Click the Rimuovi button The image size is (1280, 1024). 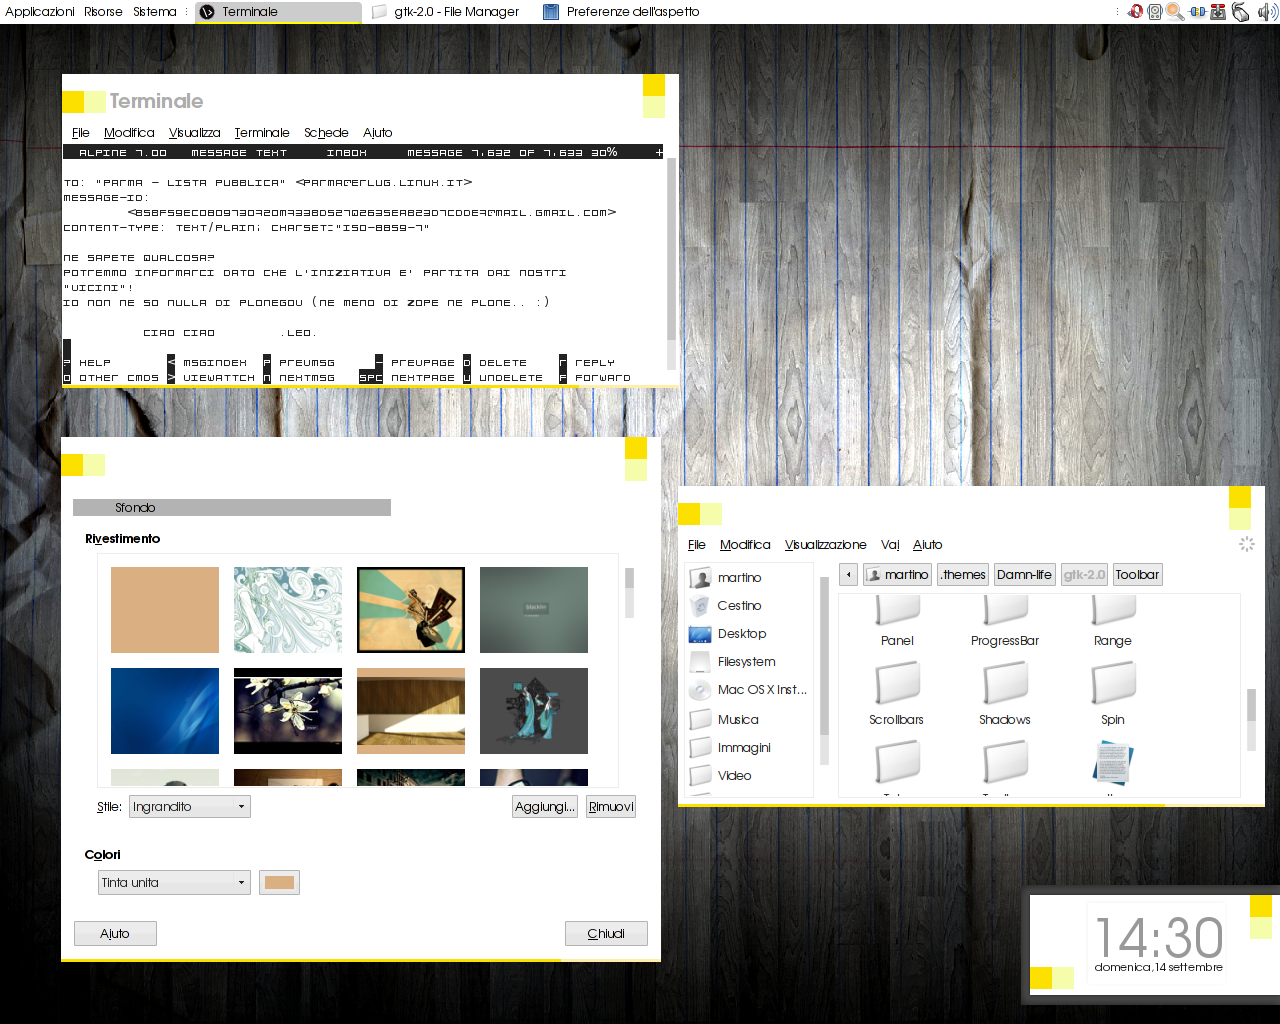click(x=611, y=806)
